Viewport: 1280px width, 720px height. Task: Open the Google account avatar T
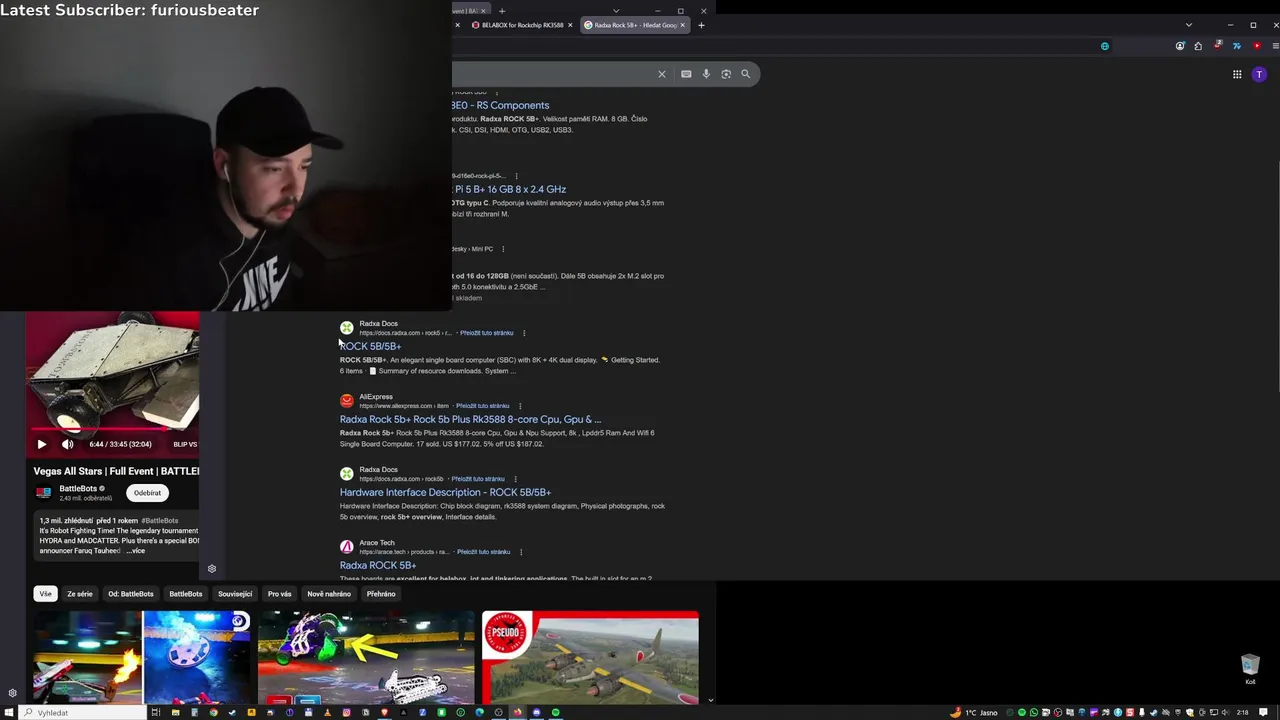(x=1259, y=74)
